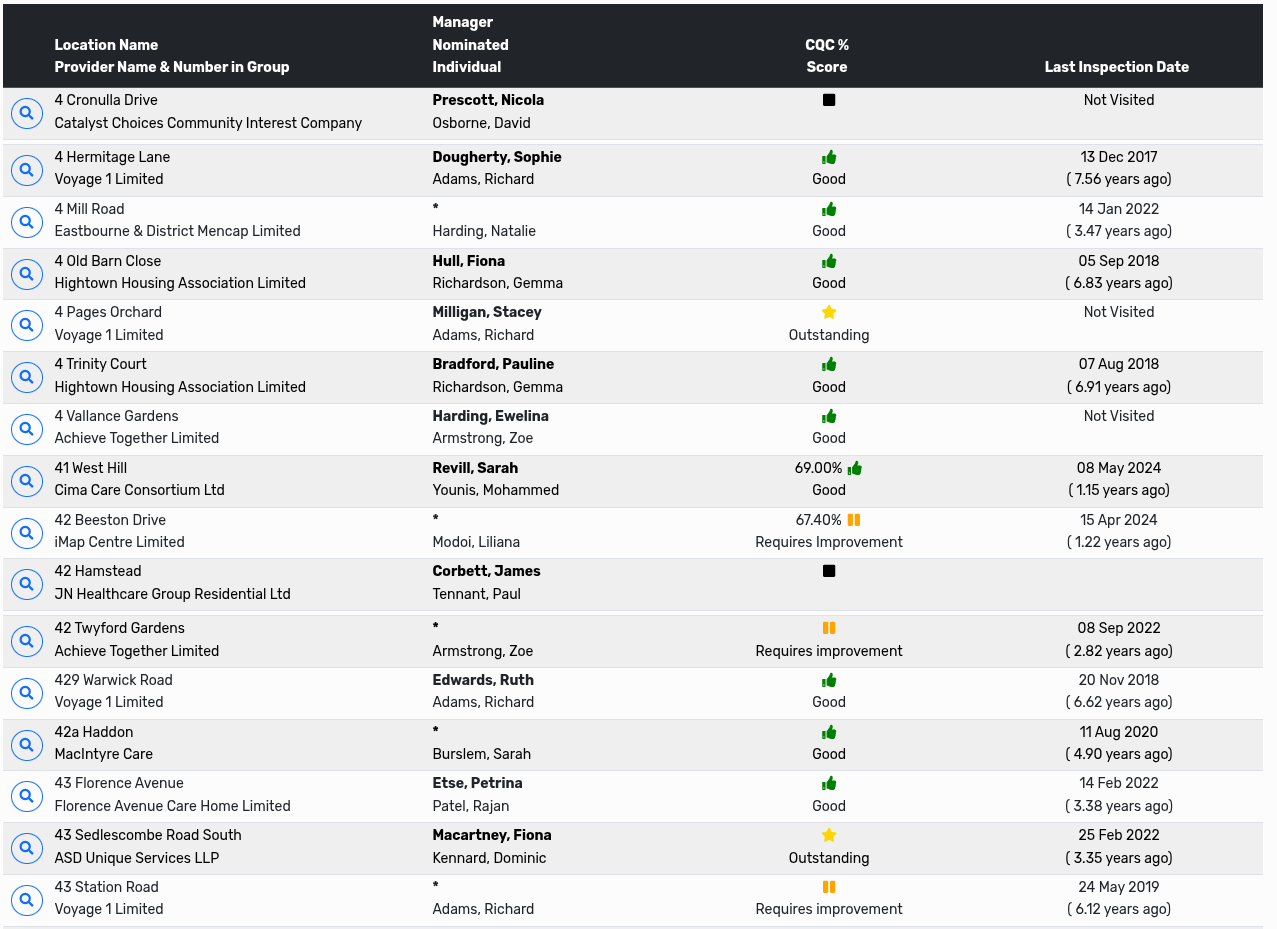This screenshot has height=929, width=1277.
Task: Click magnifier icon beside 4 Mill Road
Action: click(x=27, y=221)
